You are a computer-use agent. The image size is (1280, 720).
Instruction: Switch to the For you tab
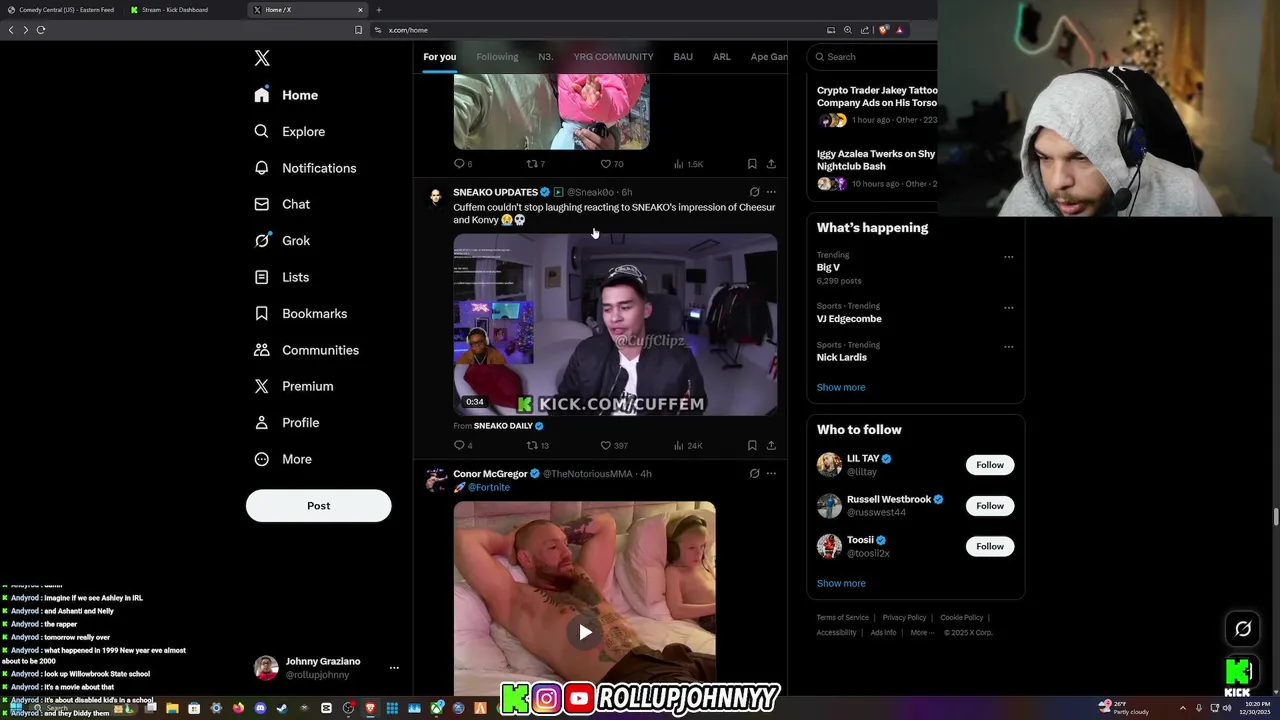point(439,57)
